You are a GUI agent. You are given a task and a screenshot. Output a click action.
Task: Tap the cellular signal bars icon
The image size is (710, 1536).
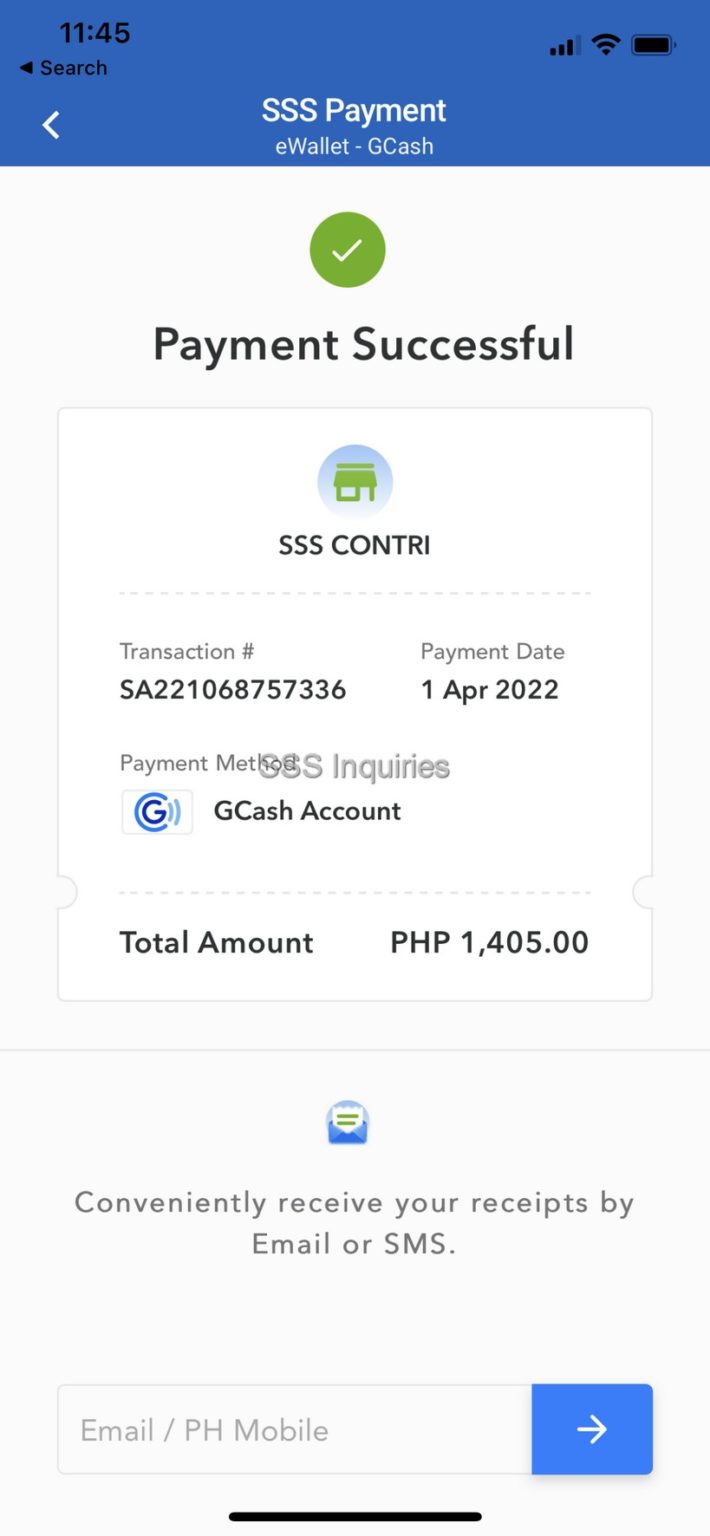click(x=563, y=44)
